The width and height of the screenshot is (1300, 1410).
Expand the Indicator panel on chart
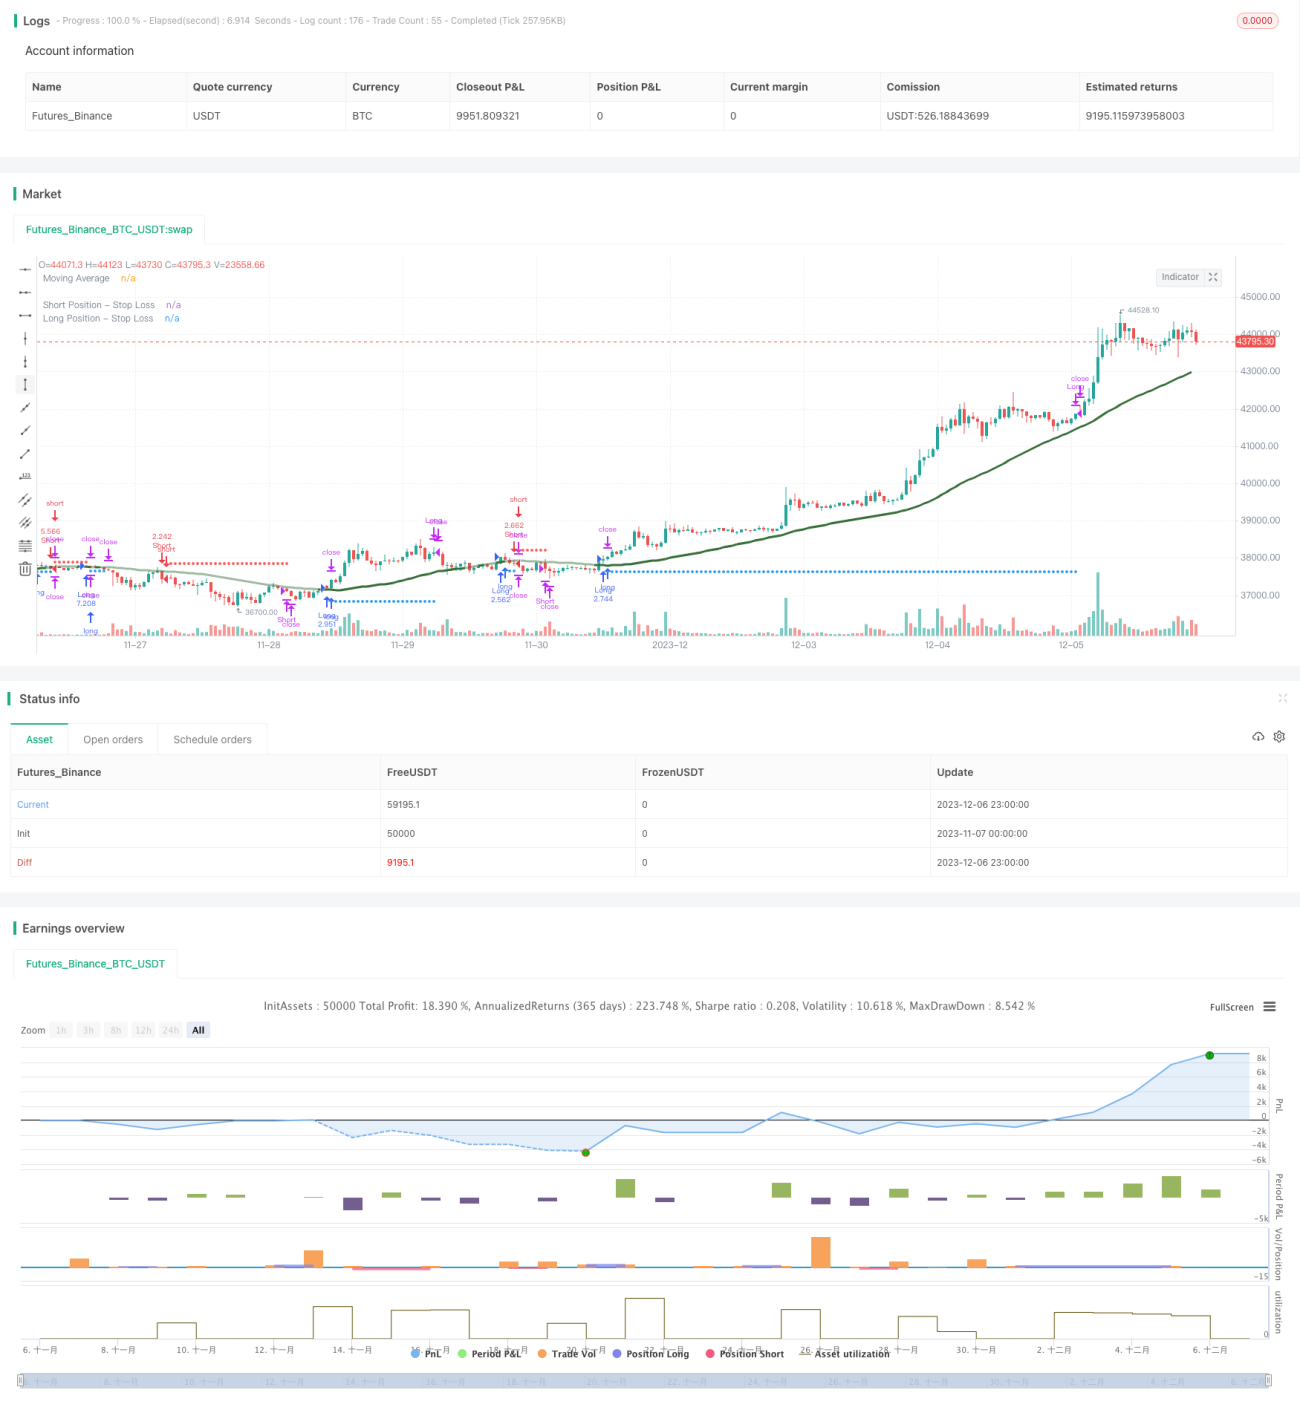[x=1213, y=277]
